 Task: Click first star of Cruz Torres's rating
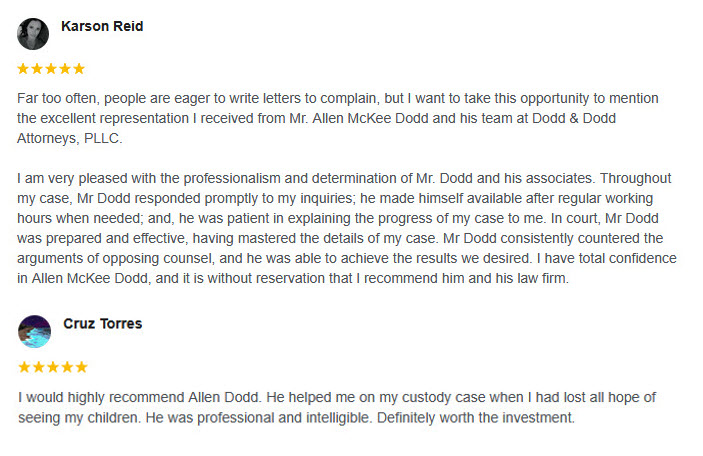click(x=25, y=367)
